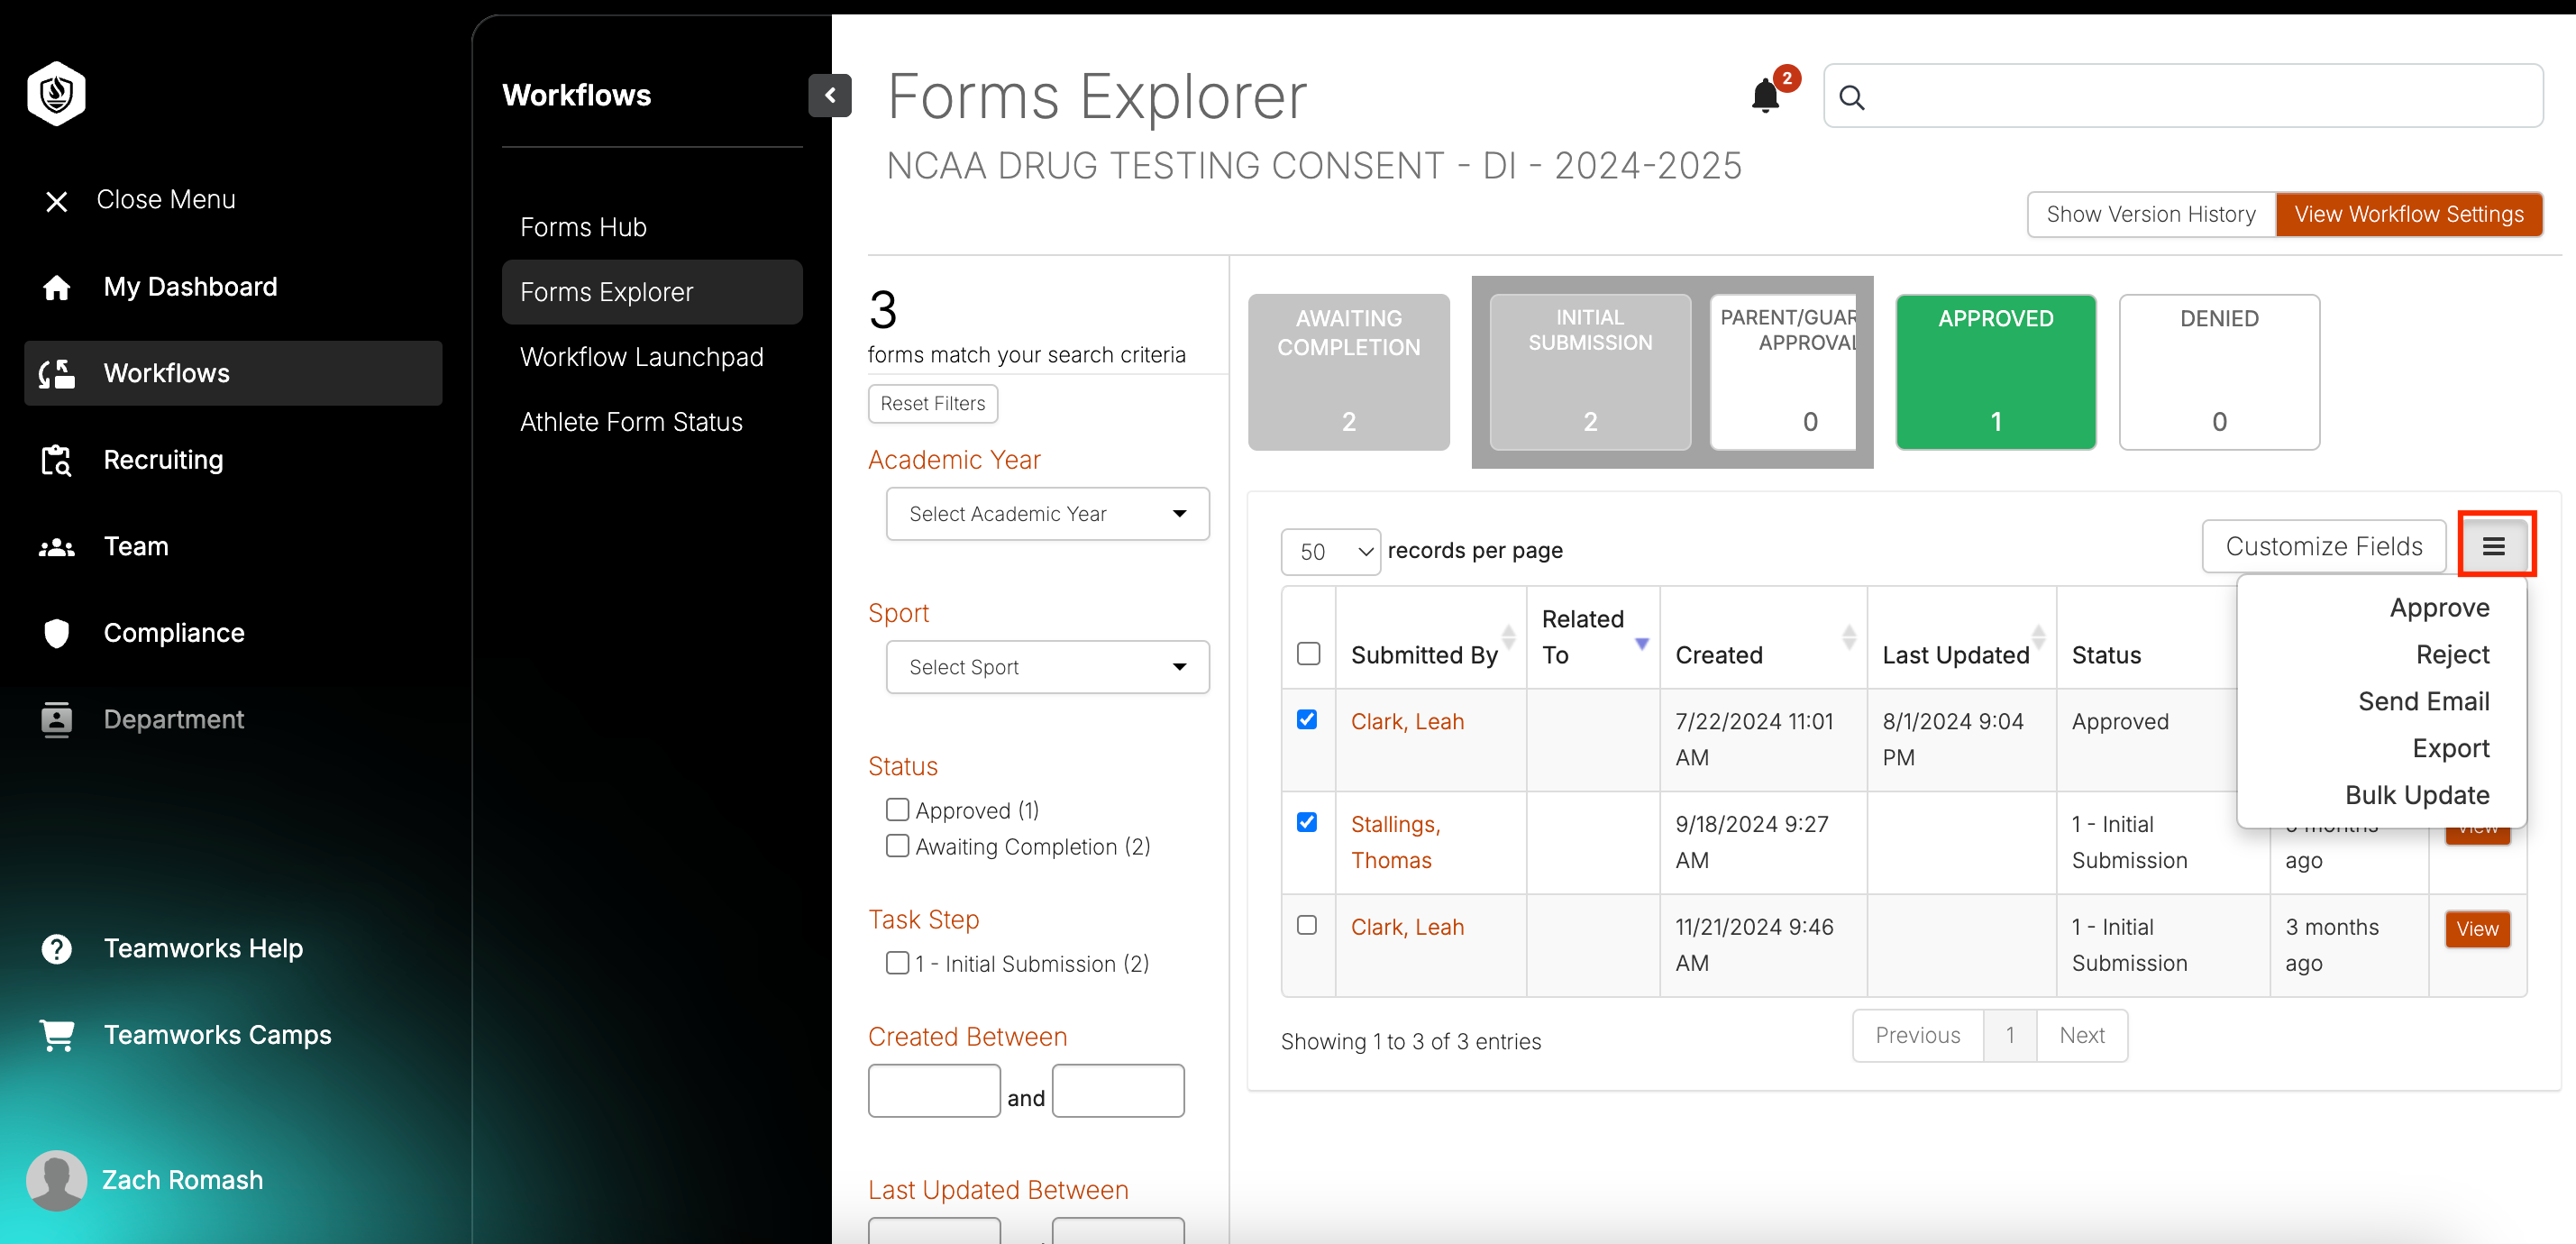Open the Compliance shield icon
2576x1244 pixels.
coord(57,633)
